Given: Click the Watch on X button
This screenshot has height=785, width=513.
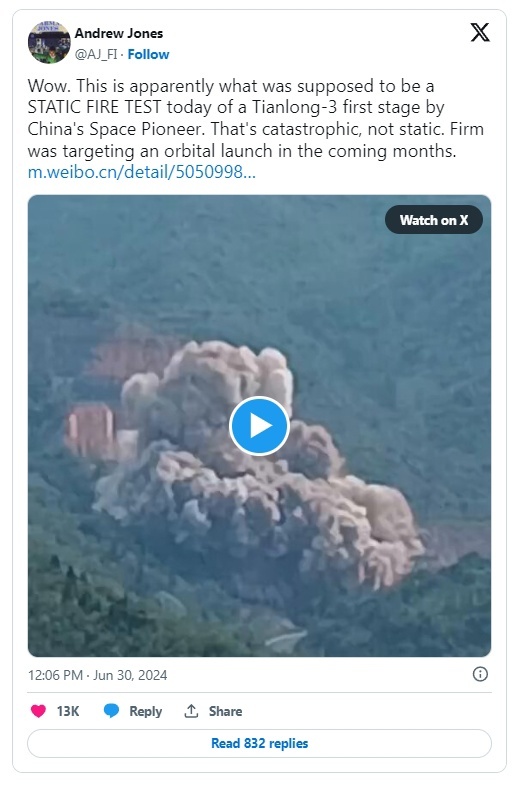Looking at the screenshot, I should 433,220.
